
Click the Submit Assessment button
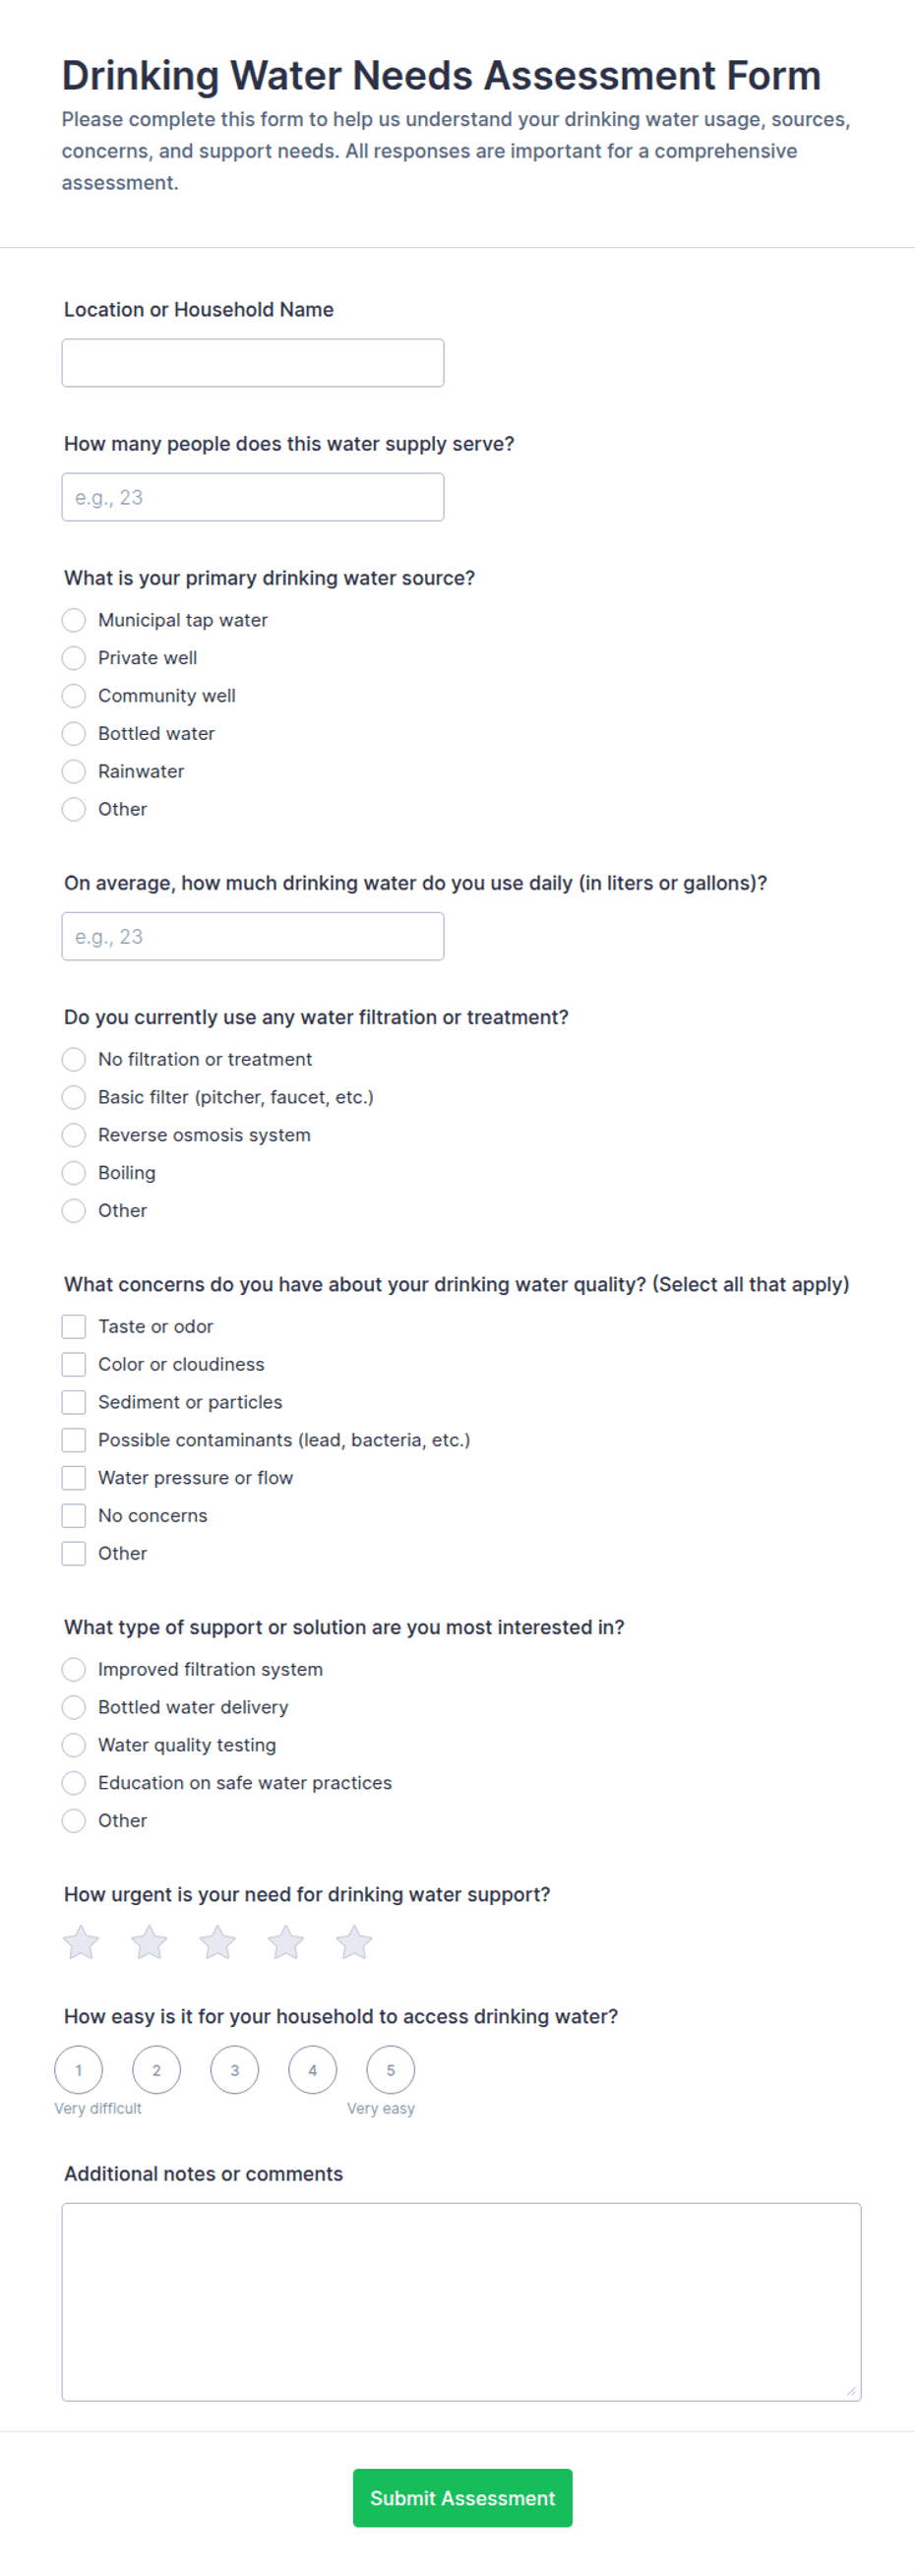462,2498
